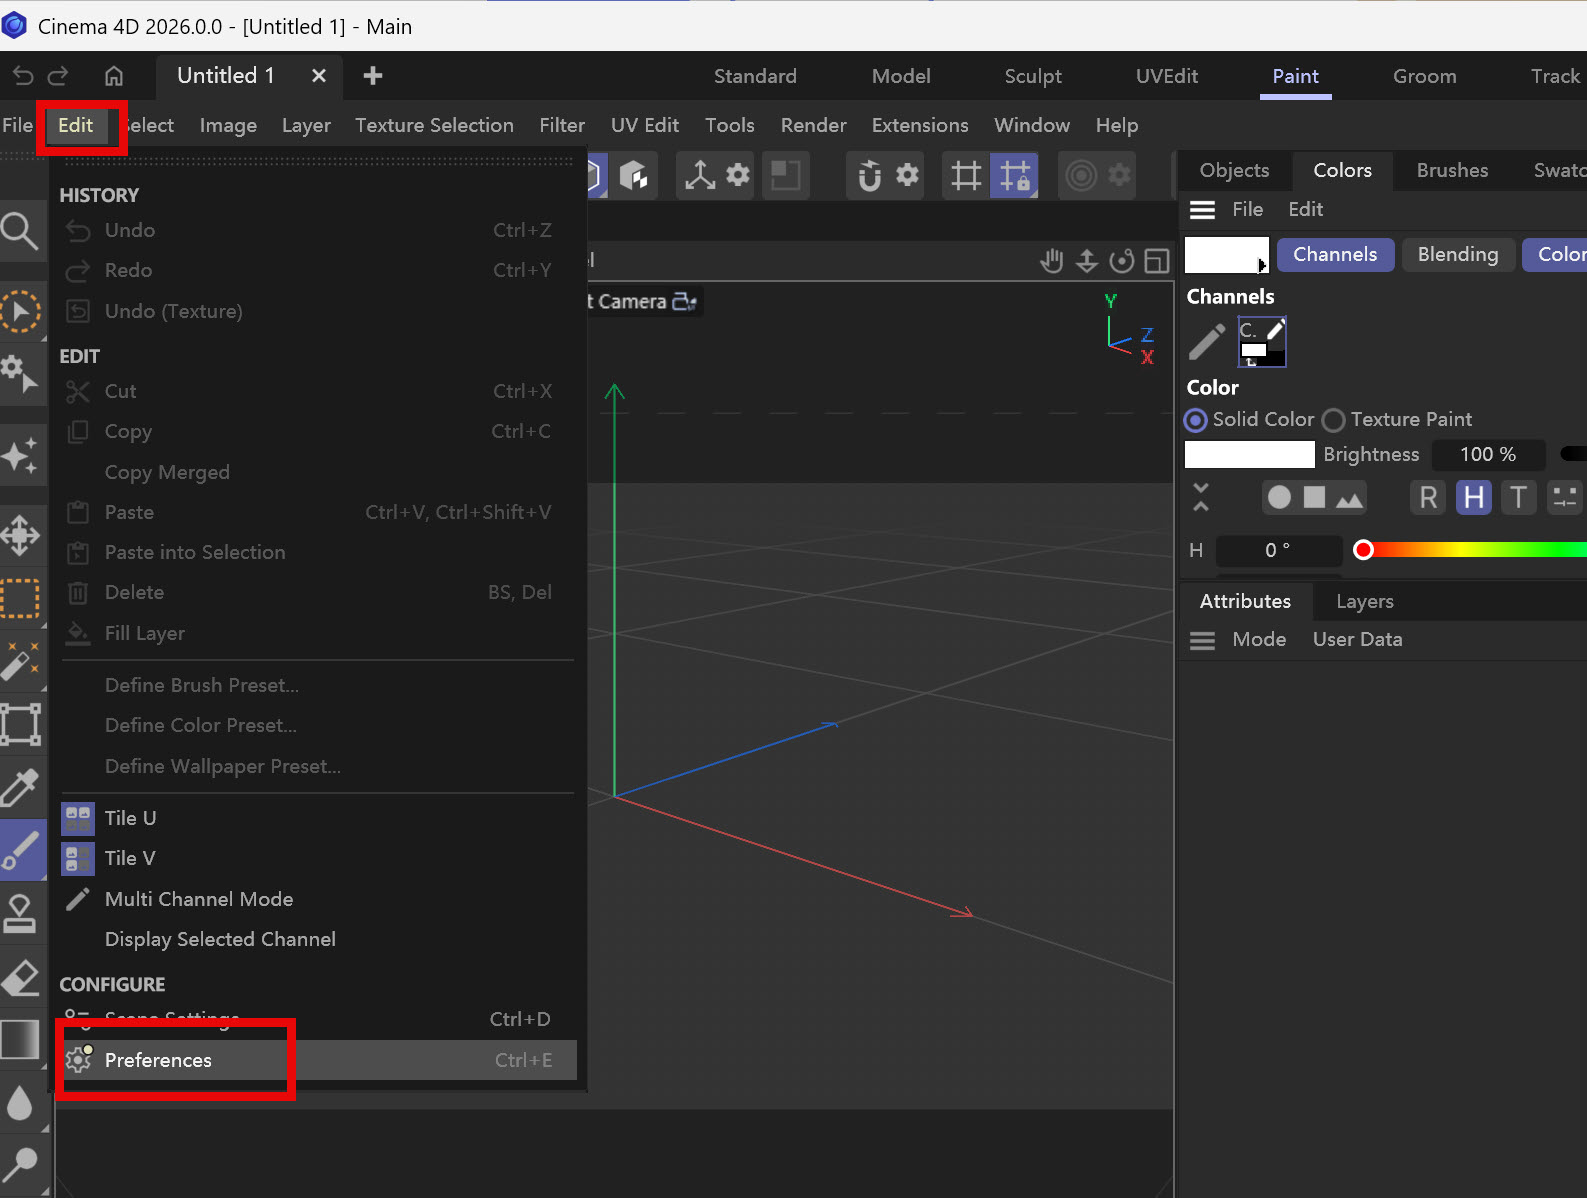Screen dimensions: 1587x1198
Task: Open the Colors panel hamburger menu
Action: [x=1202, y=210]
